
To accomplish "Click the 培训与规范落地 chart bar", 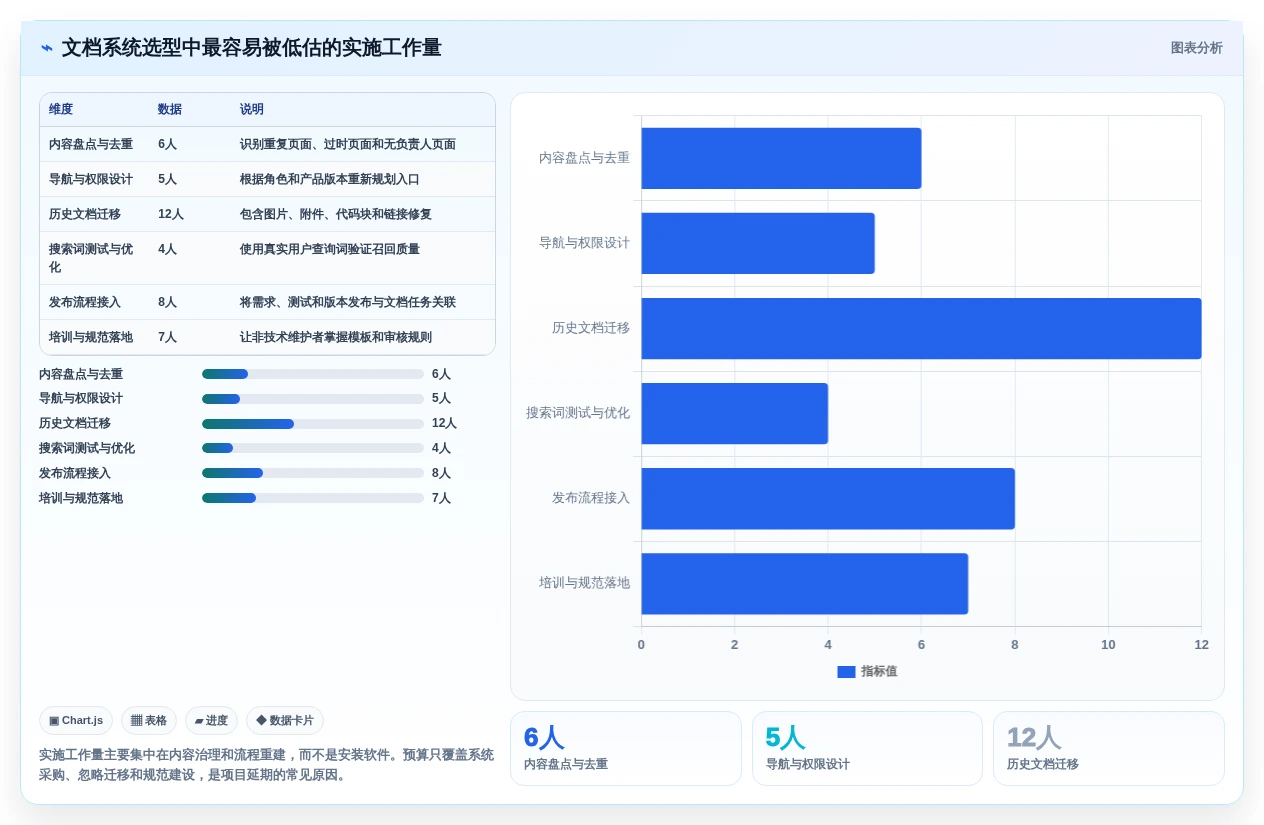I will click(804, 583).
